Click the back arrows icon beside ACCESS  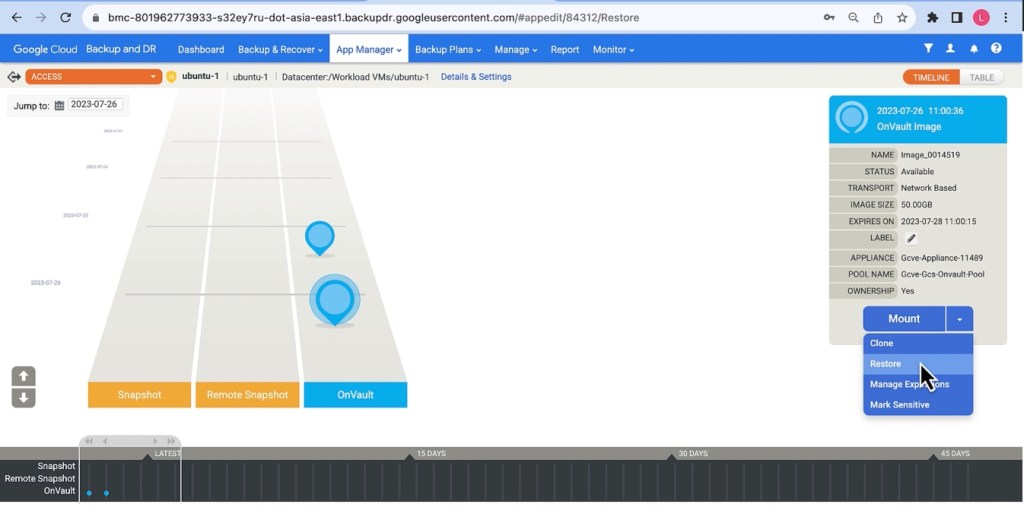pyautogui.click(x=14, y=77)
